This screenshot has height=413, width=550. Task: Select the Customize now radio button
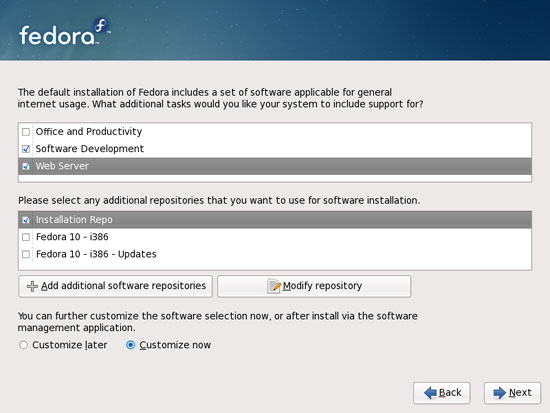[130, 345]
